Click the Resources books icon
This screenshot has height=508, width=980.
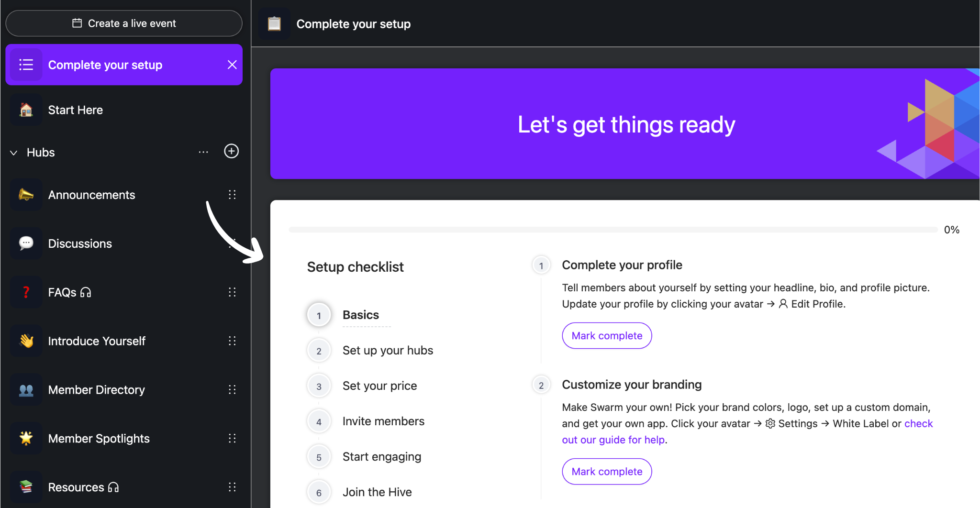[x=27, y=487]
